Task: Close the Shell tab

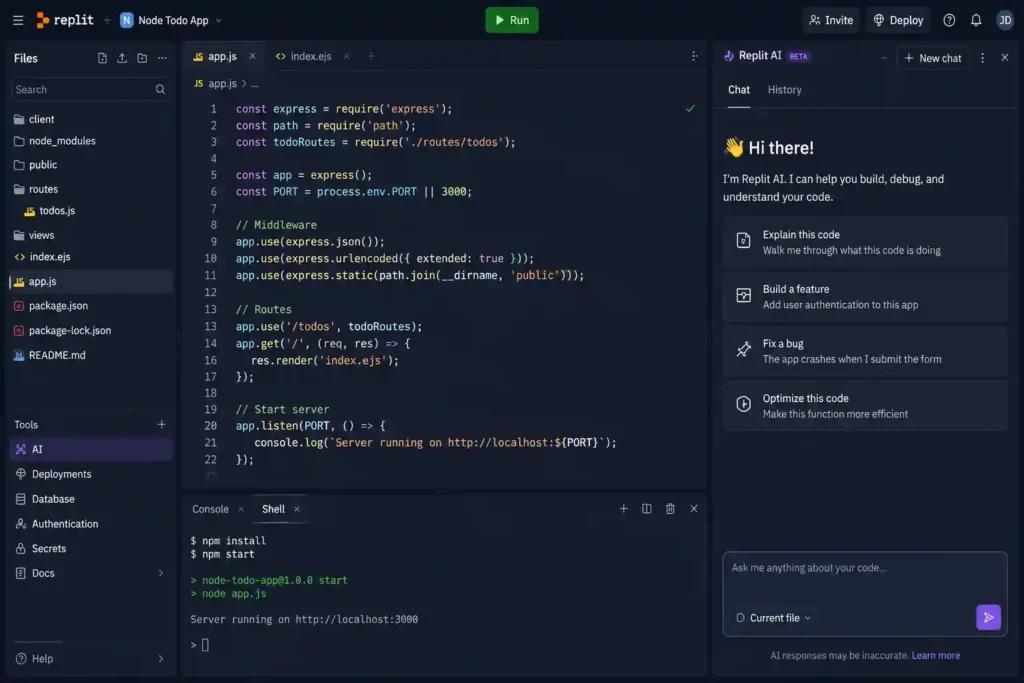Action: (296, 509)
